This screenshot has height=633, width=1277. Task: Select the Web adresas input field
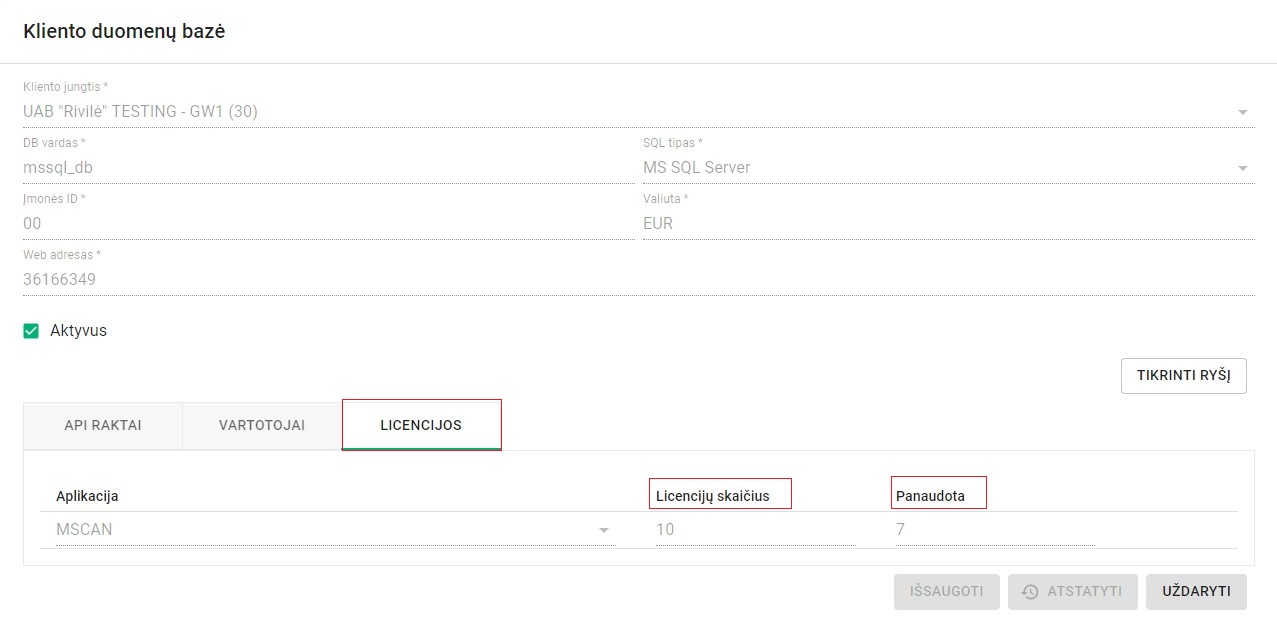coord(638,280)
